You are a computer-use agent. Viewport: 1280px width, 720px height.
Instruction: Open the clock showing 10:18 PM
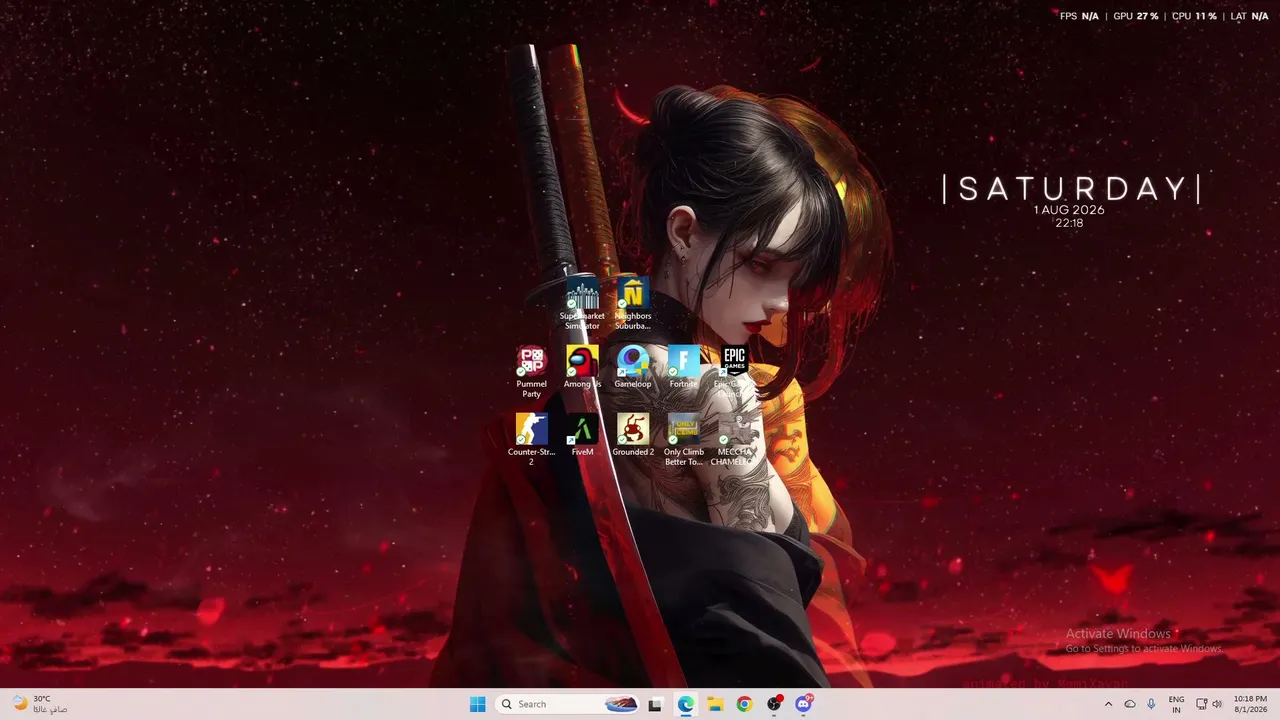pyautogui.click(x=1250, y=704)
